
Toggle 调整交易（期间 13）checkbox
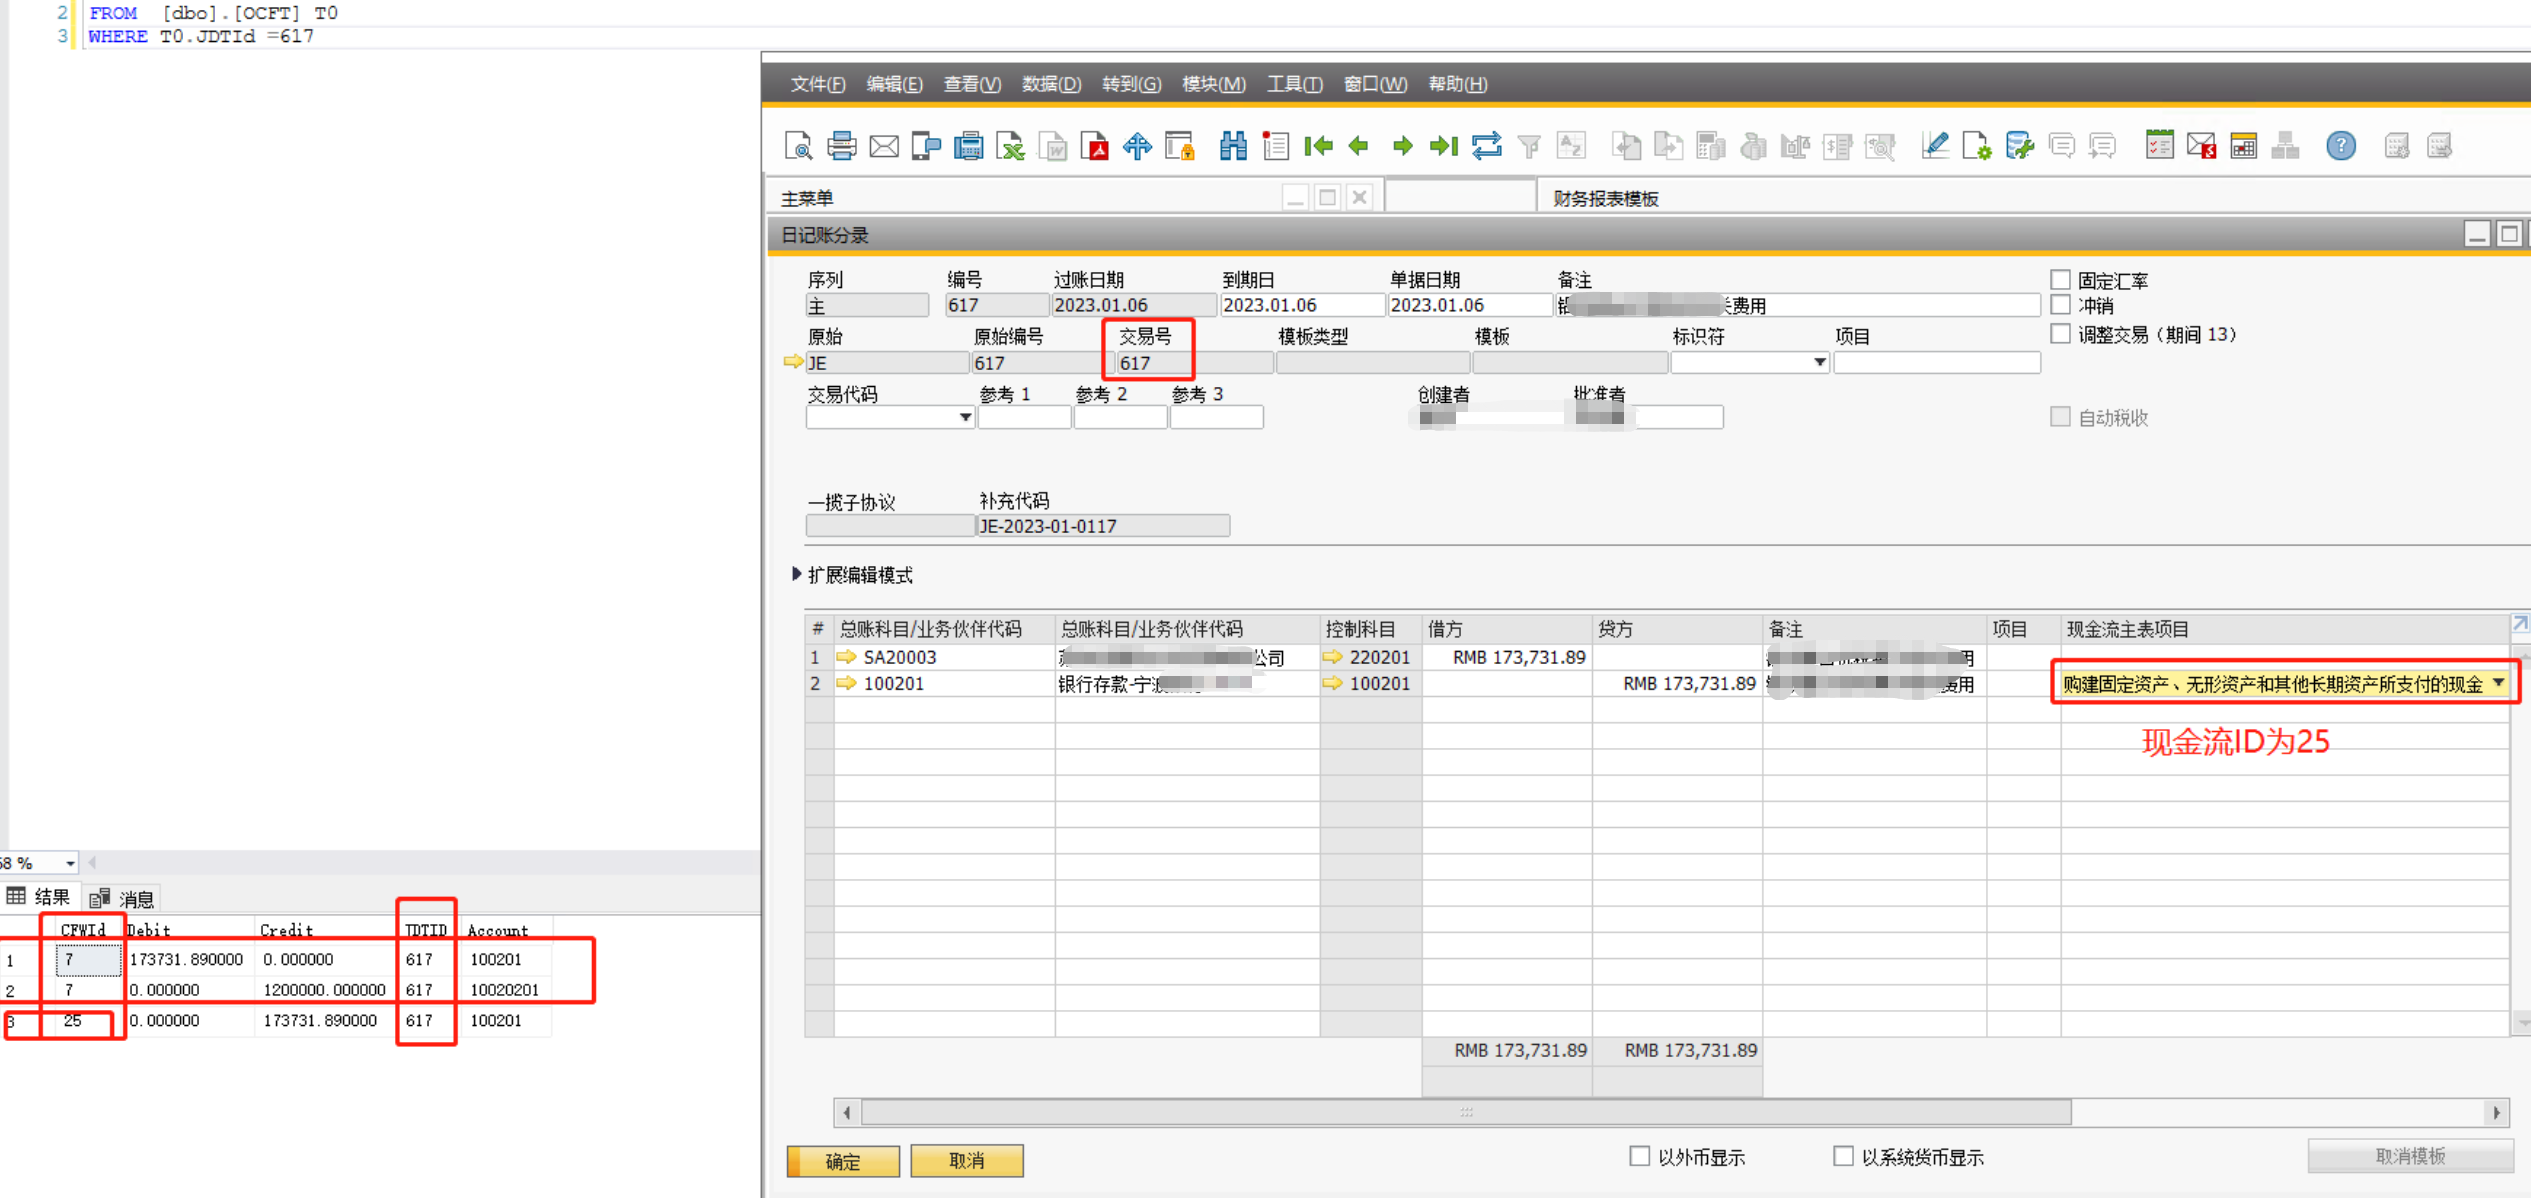point(2060,335)
